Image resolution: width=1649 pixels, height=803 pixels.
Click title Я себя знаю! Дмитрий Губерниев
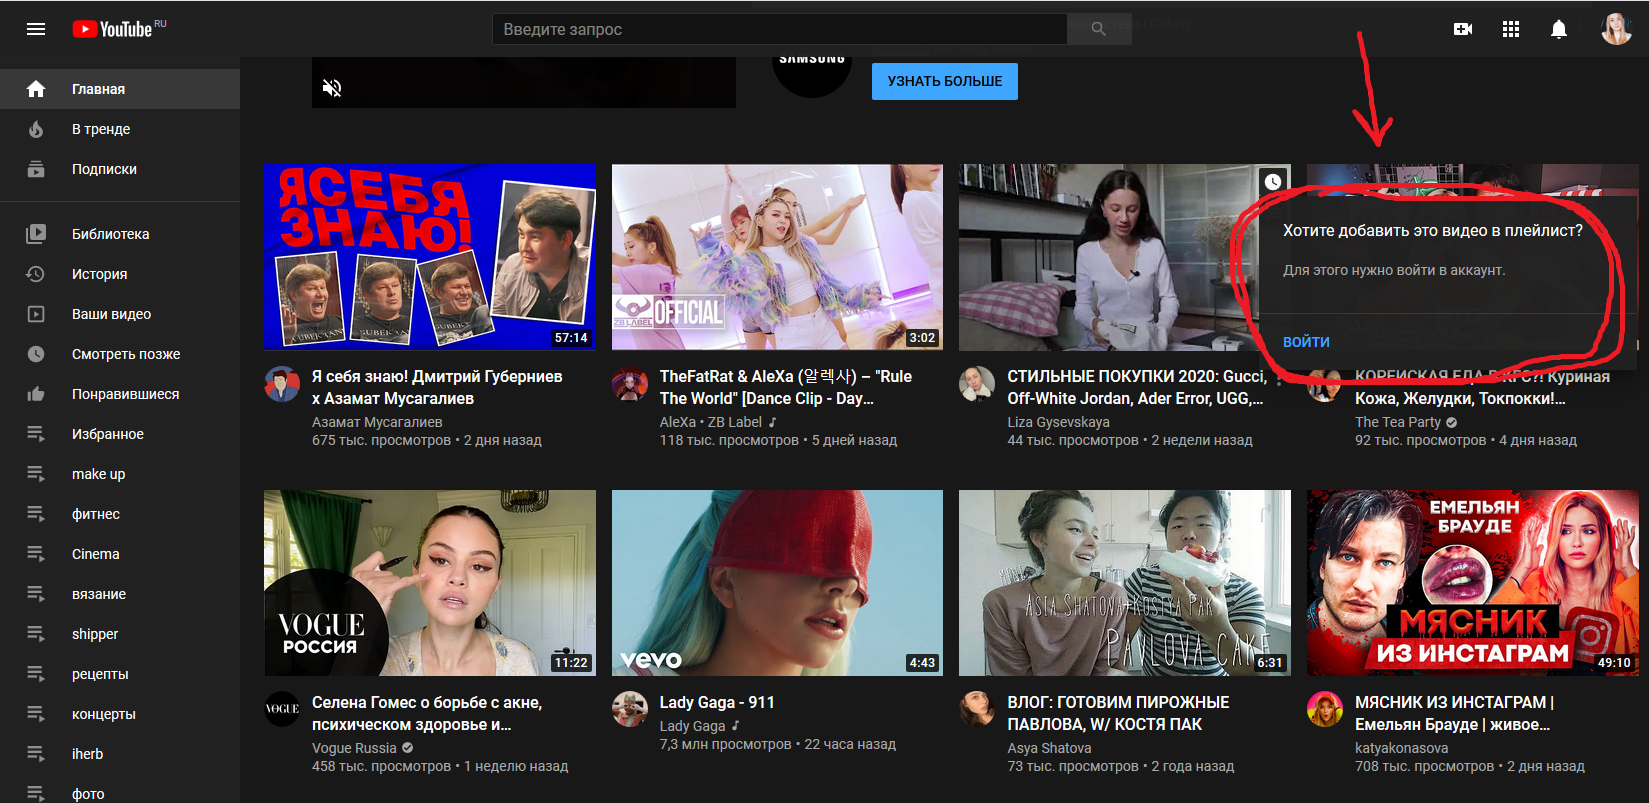coord(437,387)
